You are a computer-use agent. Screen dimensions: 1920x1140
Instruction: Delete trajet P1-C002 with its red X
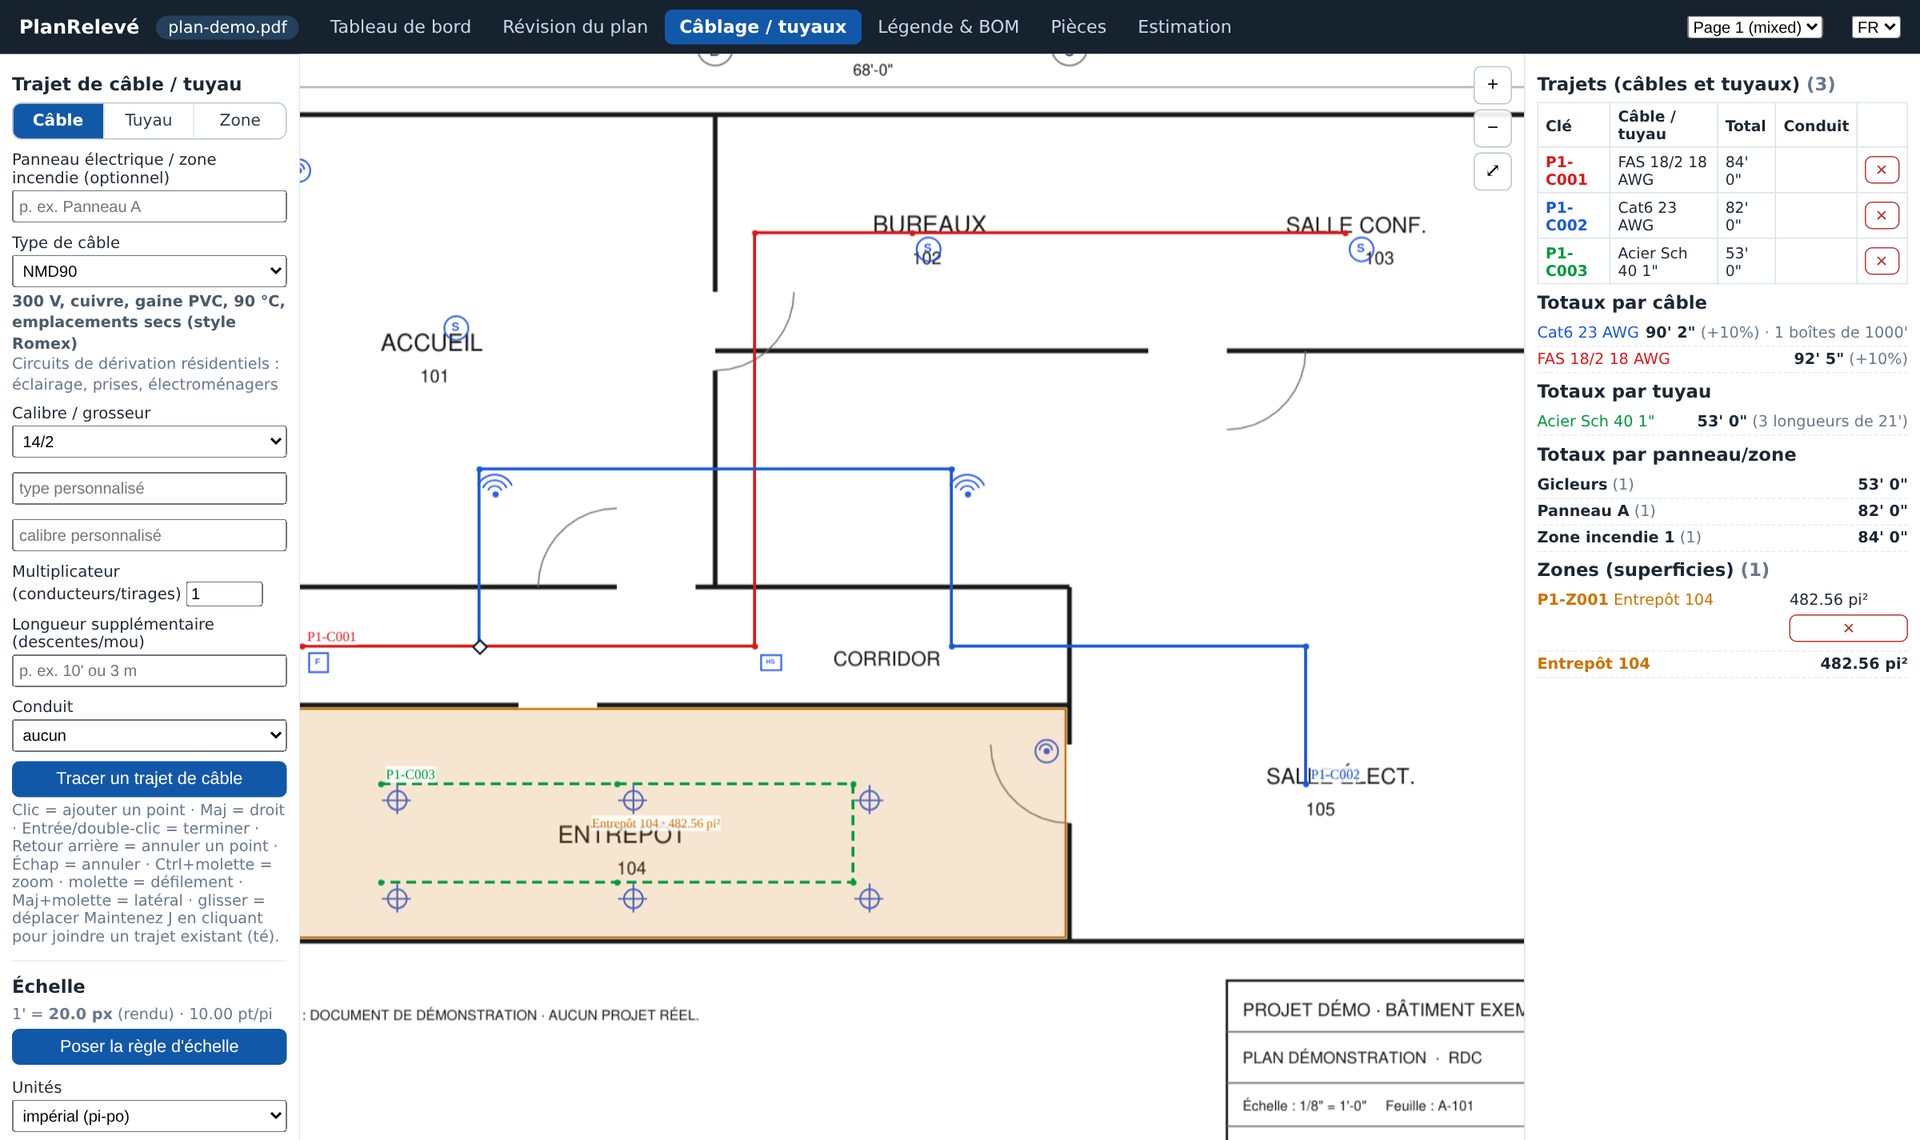tap(1881, 216)
